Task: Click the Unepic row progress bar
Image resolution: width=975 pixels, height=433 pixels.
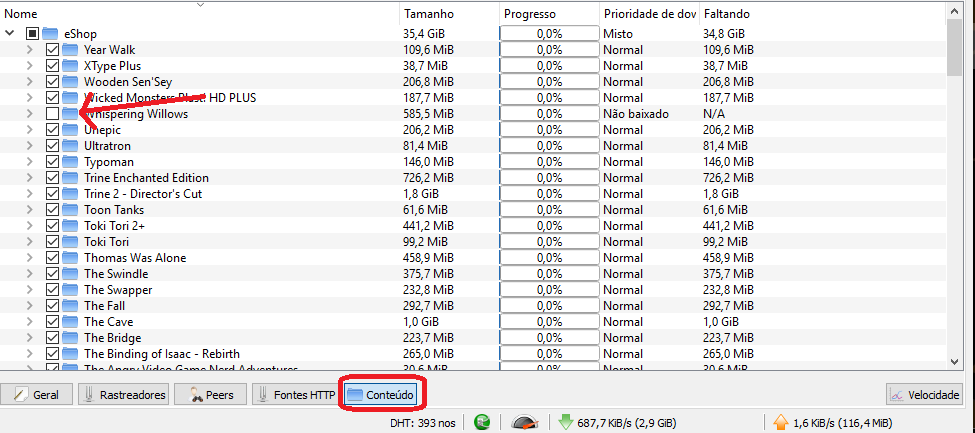Action: (x=550, y=129)
